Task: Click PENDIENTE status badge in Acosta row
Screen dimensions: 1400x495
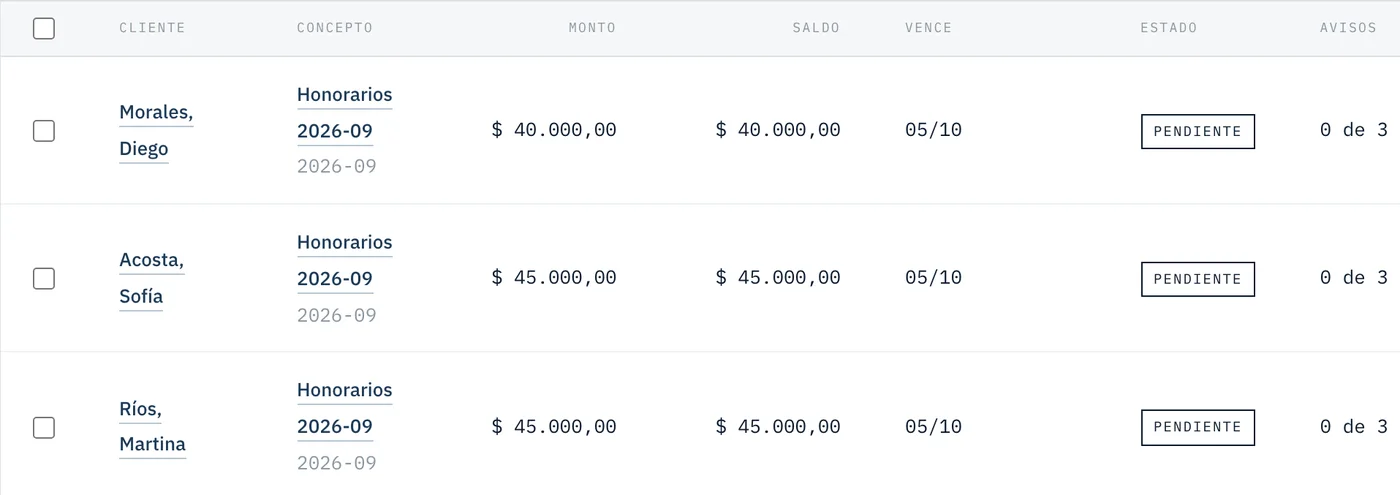Action: [1198, 279]
